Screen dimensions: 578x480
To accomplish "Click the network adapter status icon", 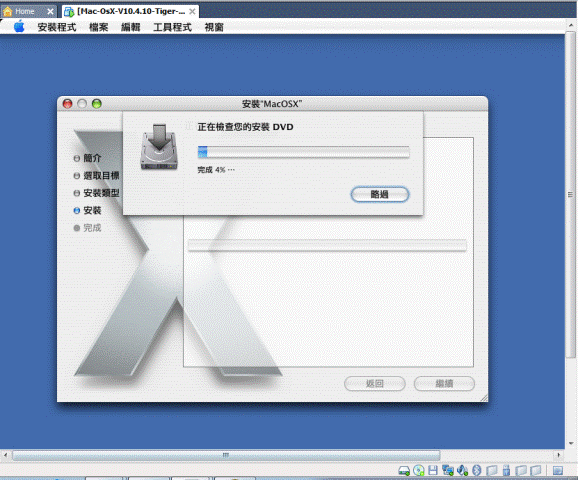I will pos(448,470).
